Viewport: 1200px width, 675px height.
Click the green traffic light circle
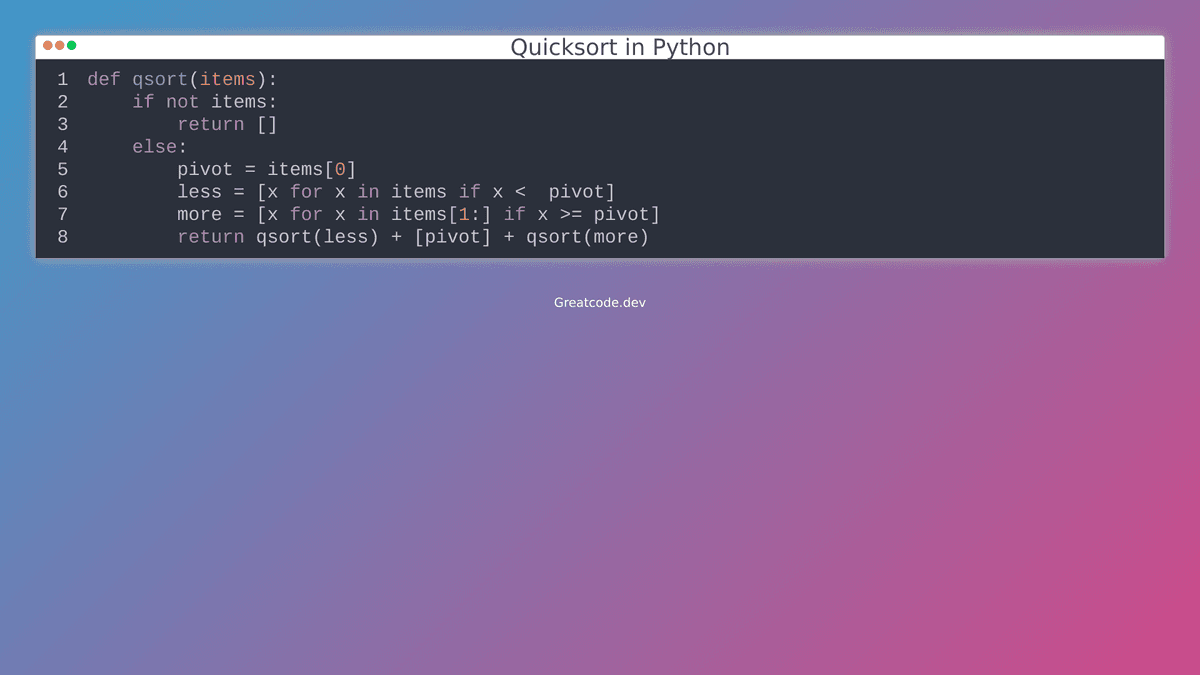(71, 45)
